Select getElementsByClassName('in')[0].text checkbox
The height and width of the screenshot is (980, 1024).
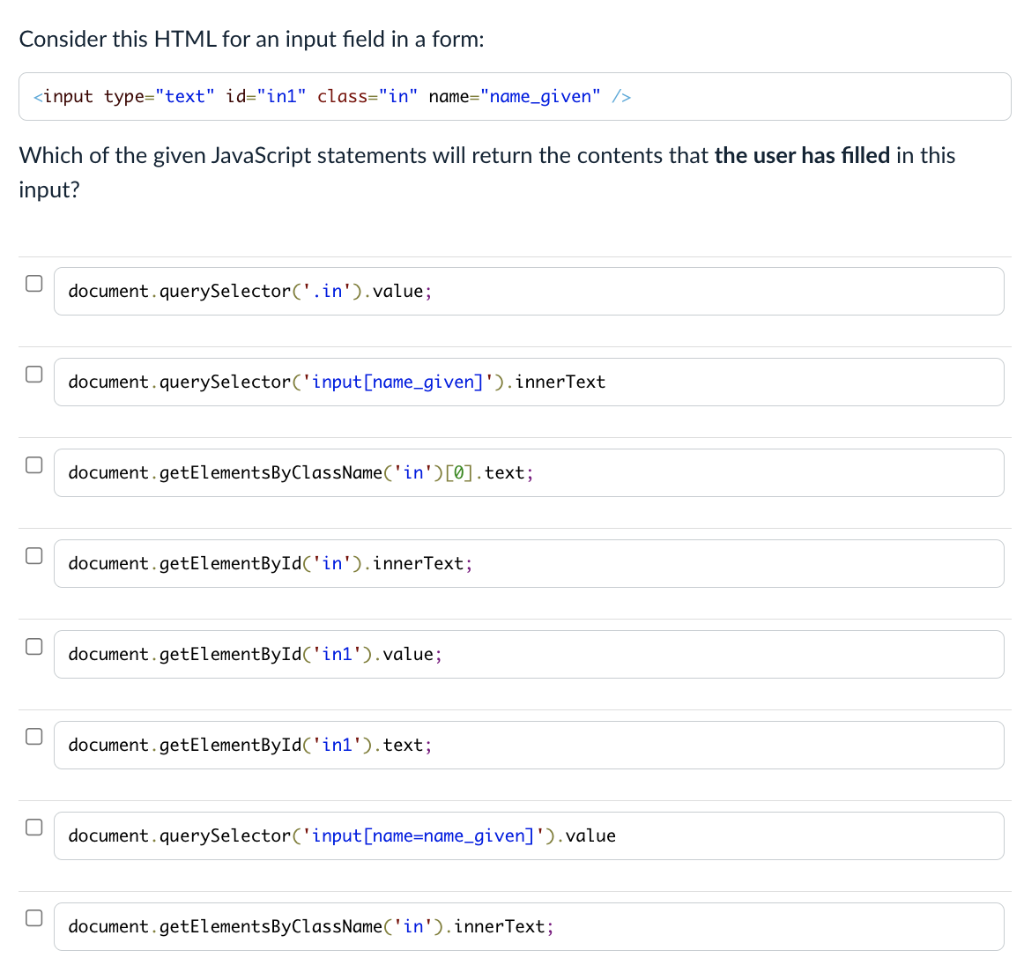(34, 465)
